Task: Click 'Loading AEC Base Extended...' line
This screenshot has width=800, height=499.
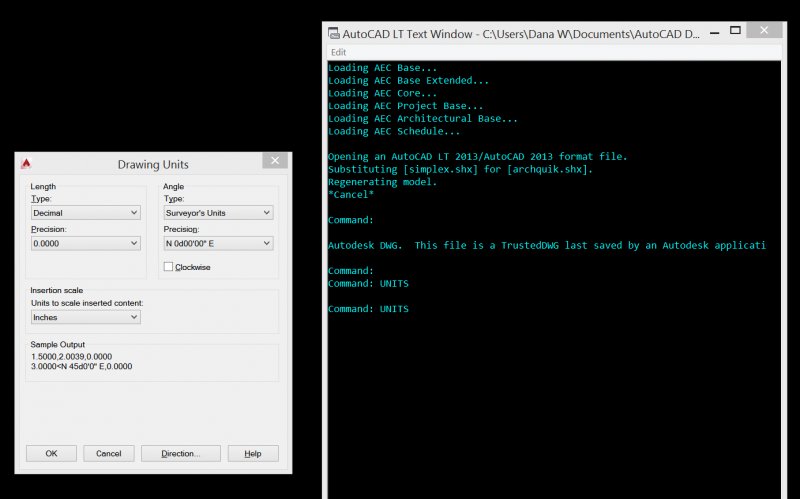Action: coord(408,80)
